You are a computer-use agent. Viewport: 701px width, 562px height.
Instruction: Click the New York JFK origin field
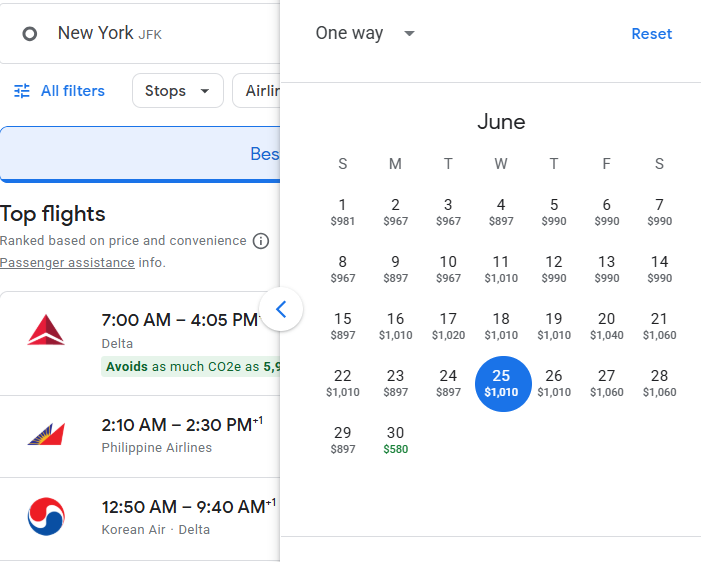[140, 34]
